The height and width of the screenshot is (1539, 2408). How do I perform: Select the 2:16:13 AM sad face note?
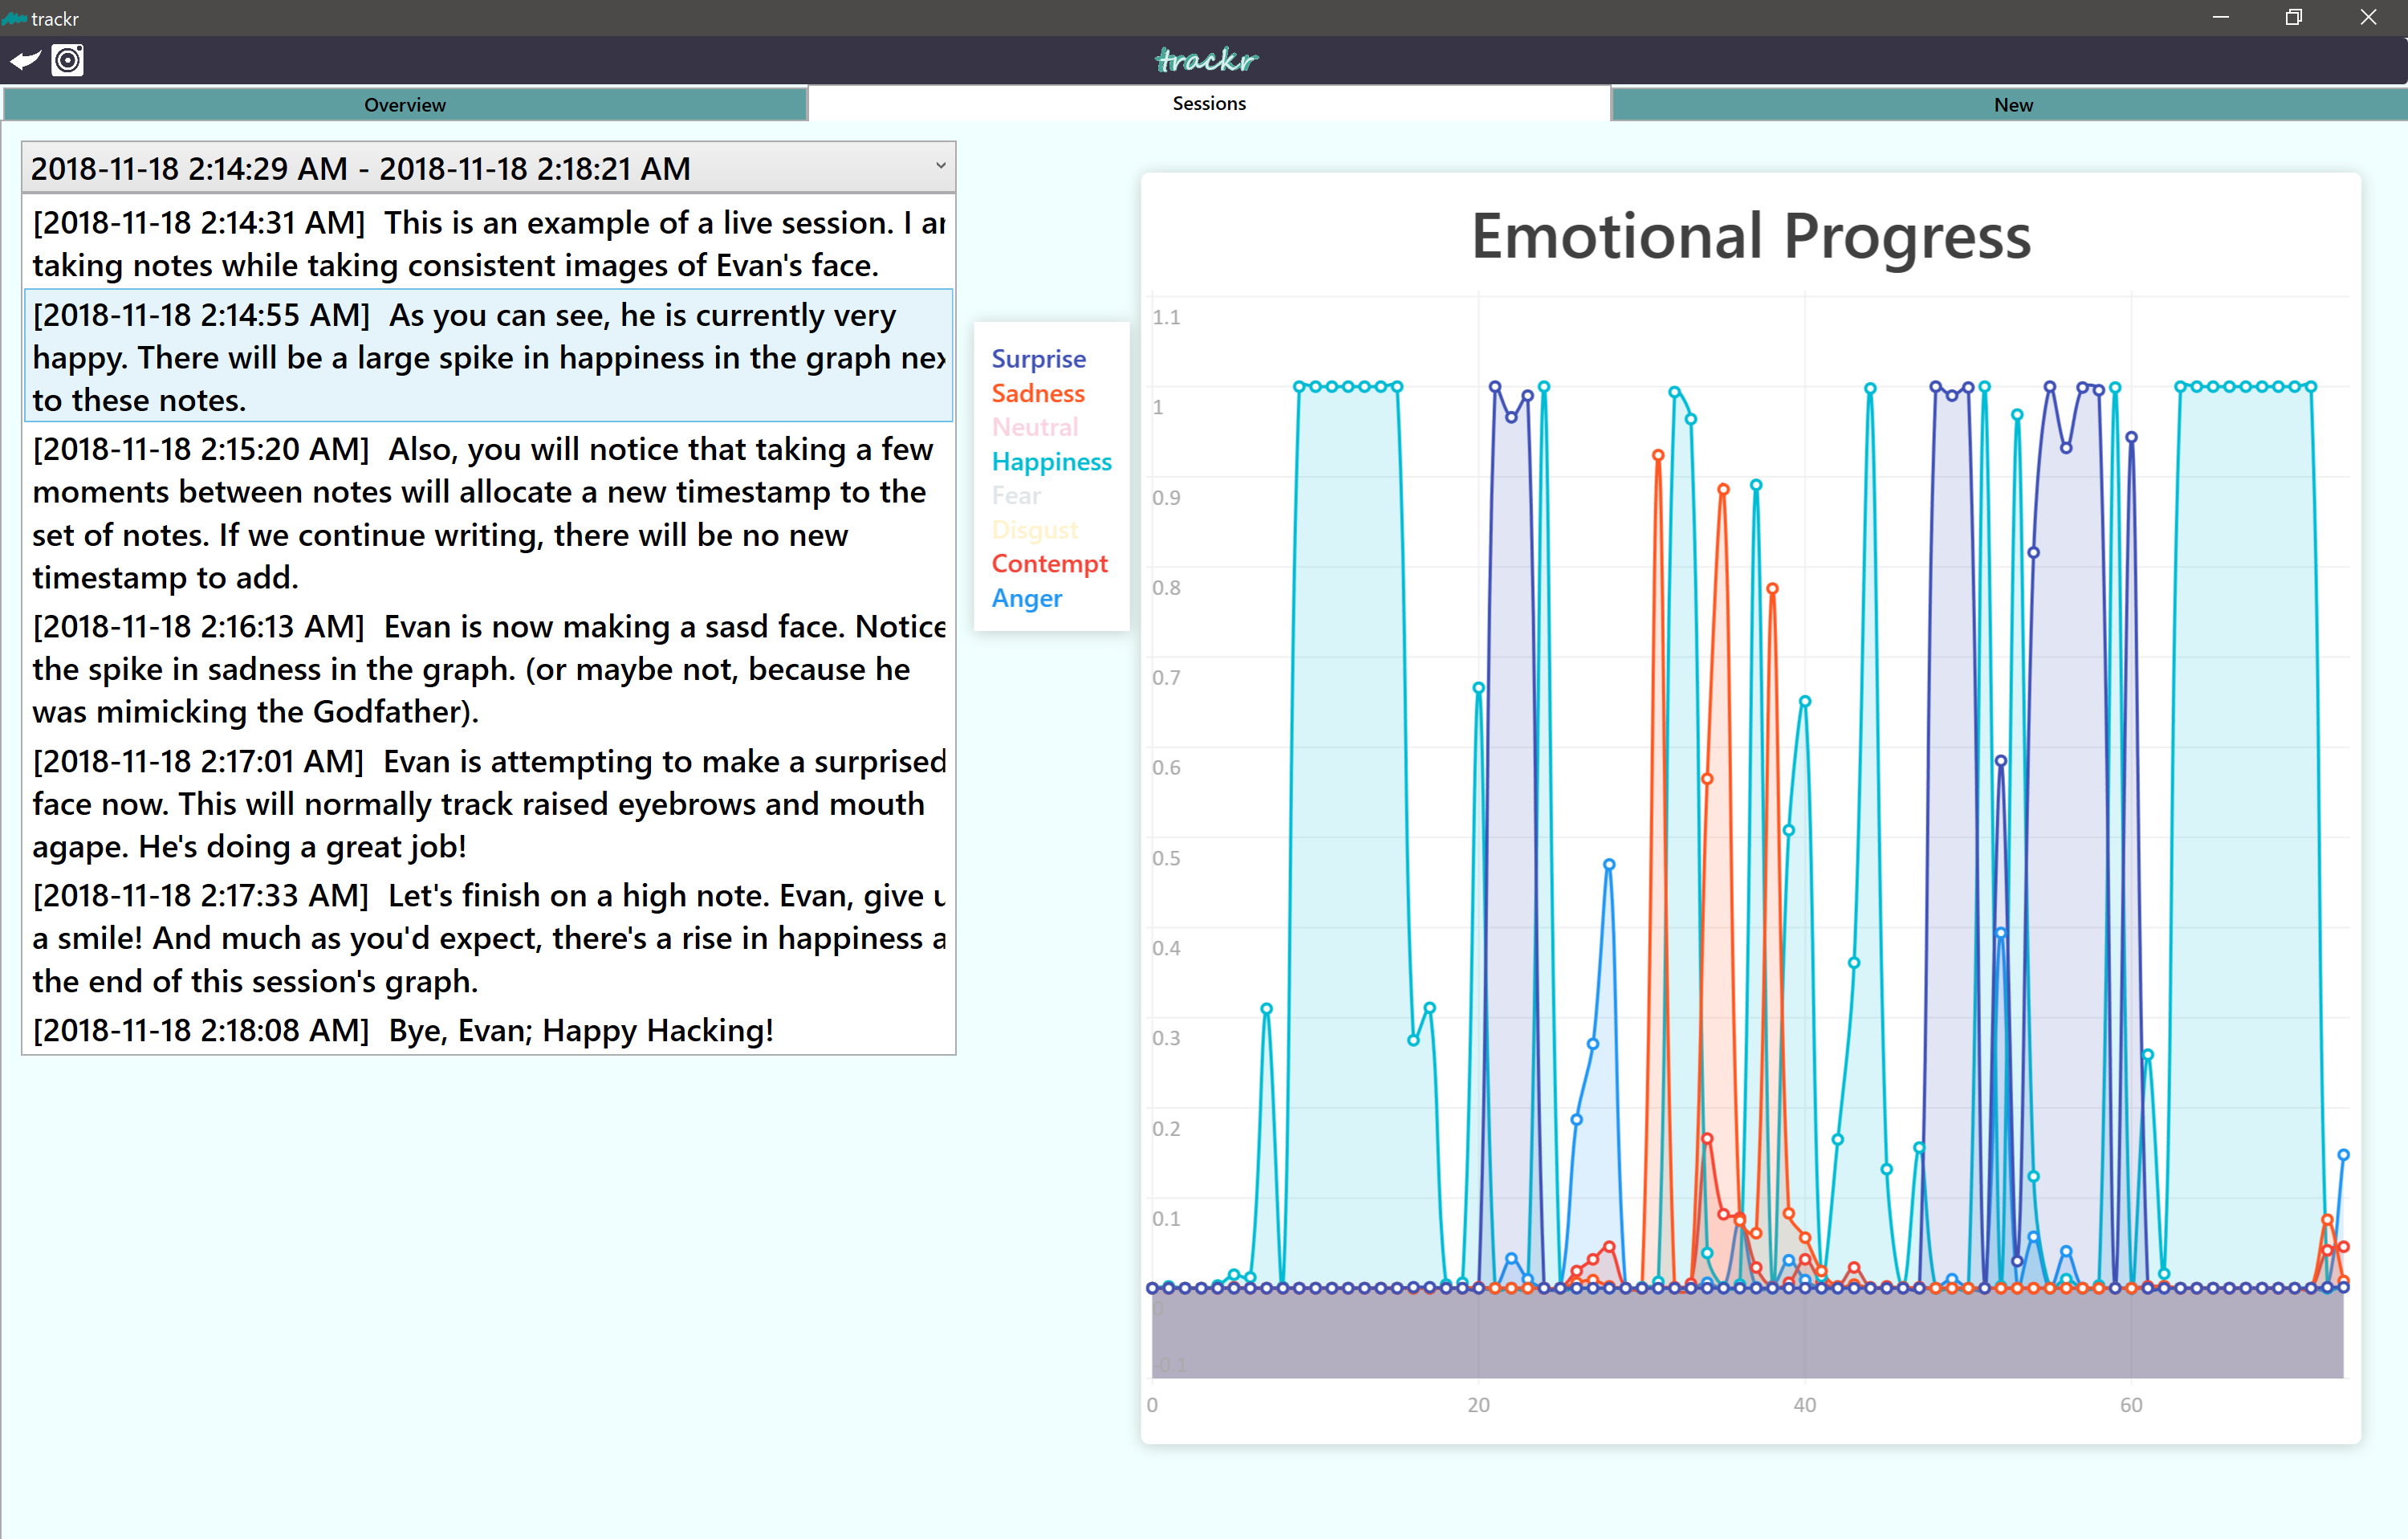(x=488, y=669)
